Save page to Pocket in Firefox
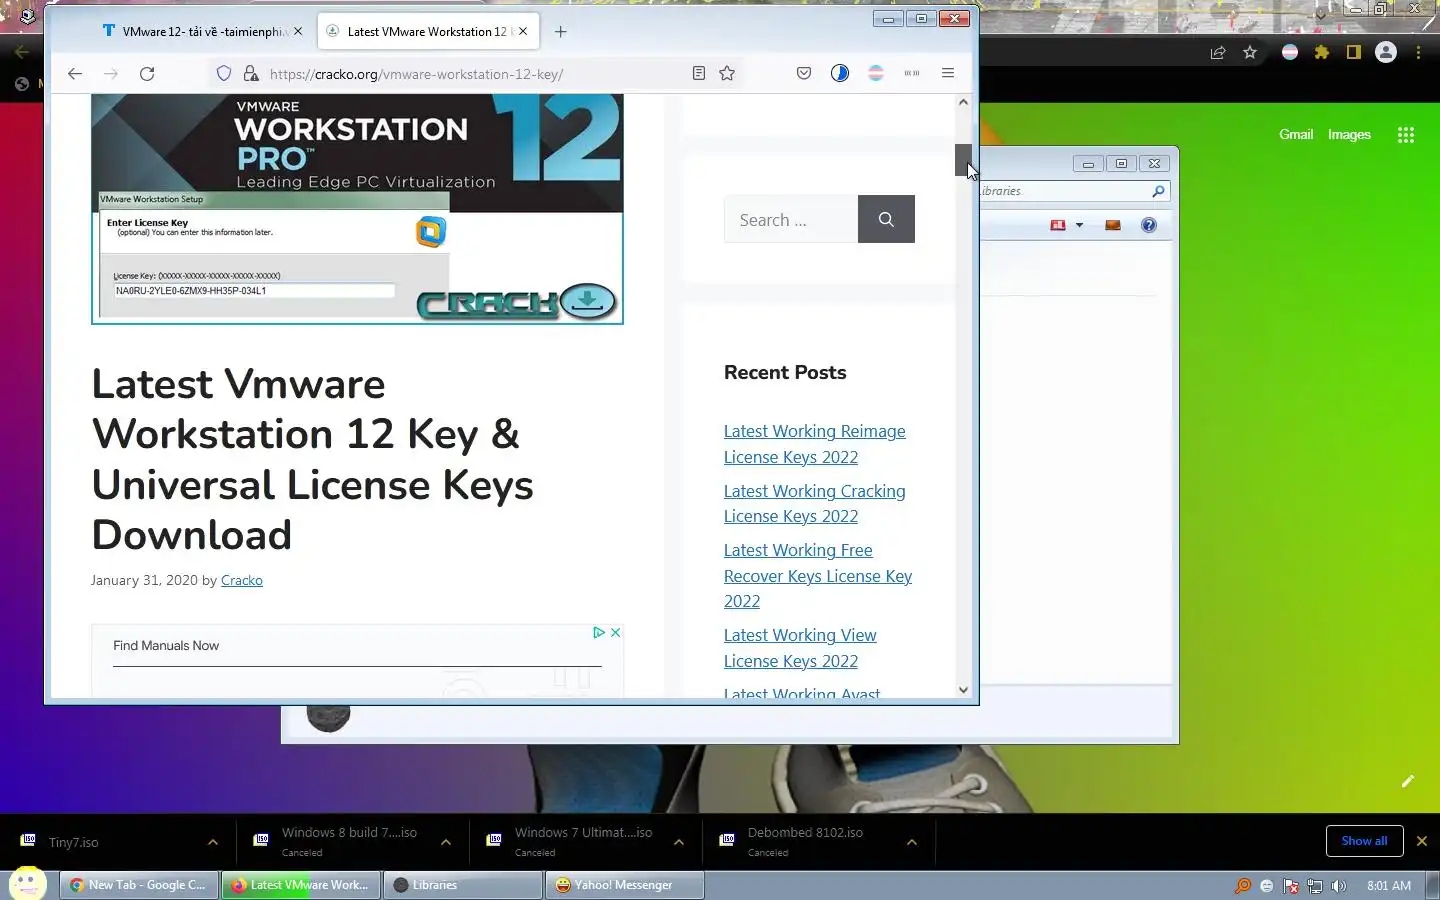 tap(804, 73)
